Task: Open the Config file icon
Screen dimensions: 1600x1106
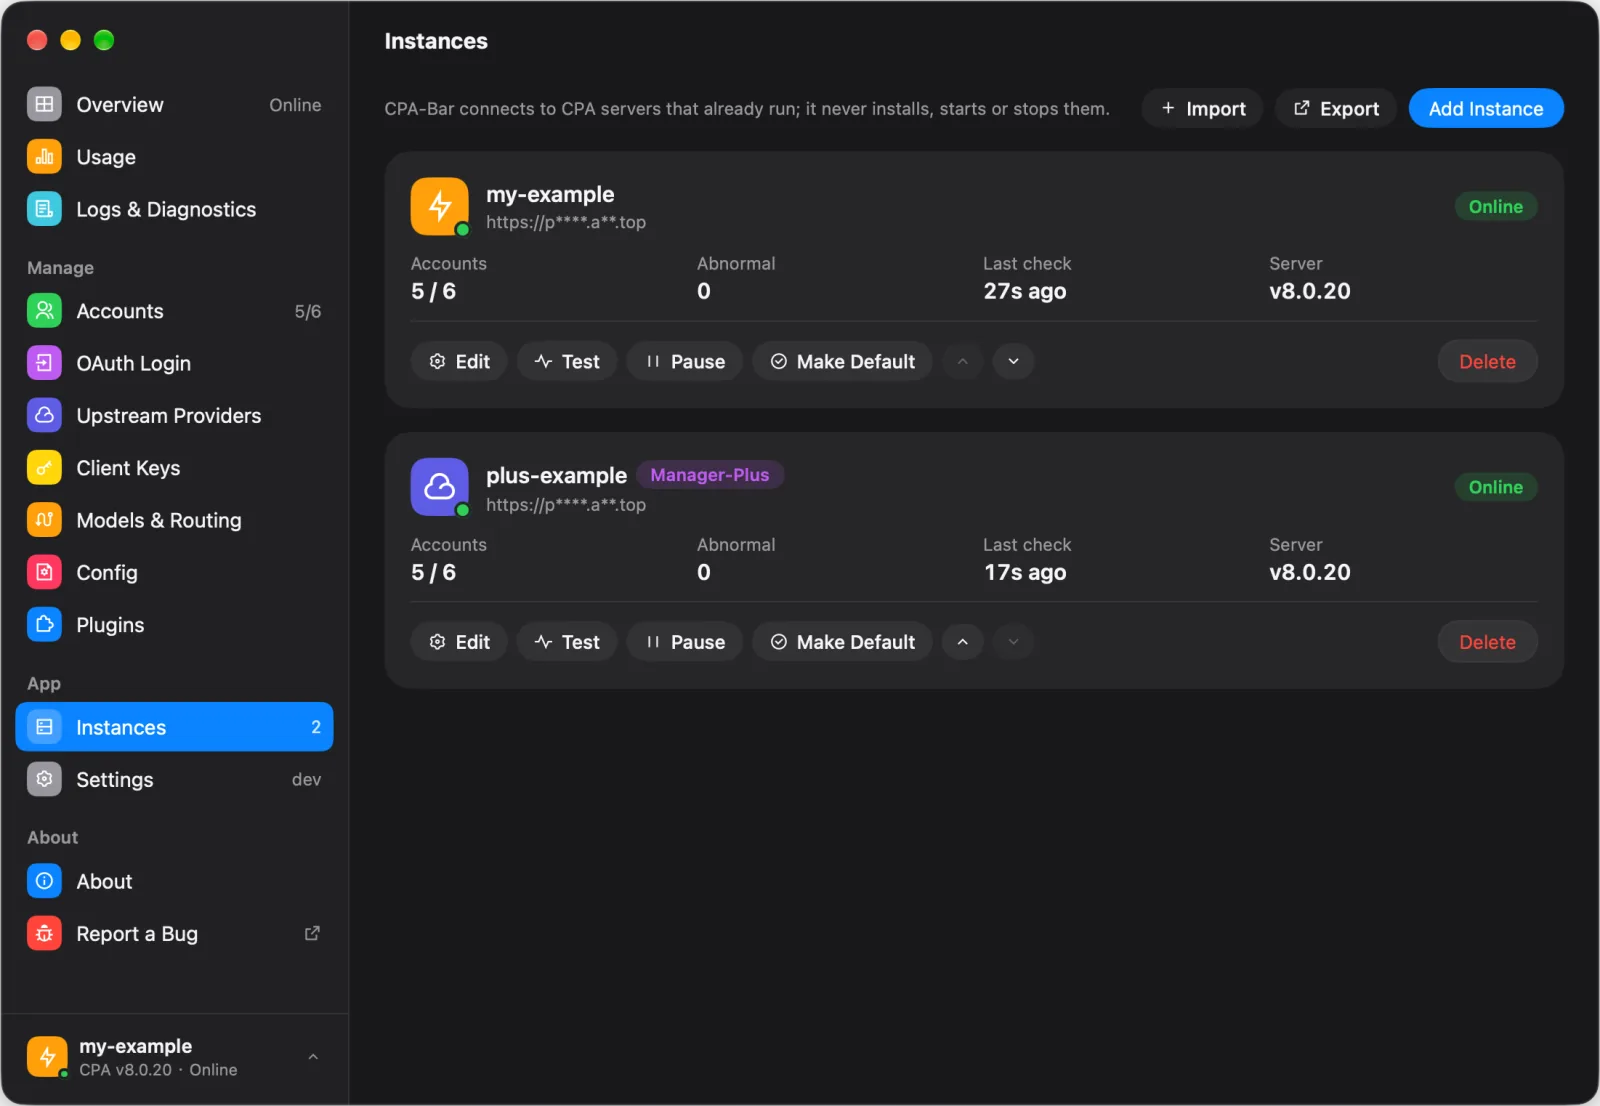Action: coord(44,572)
